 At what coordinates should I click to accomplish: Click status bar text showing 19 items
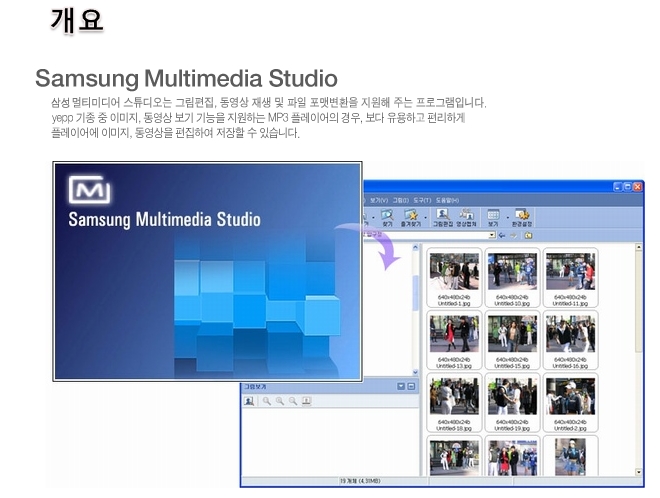point(360,481)
